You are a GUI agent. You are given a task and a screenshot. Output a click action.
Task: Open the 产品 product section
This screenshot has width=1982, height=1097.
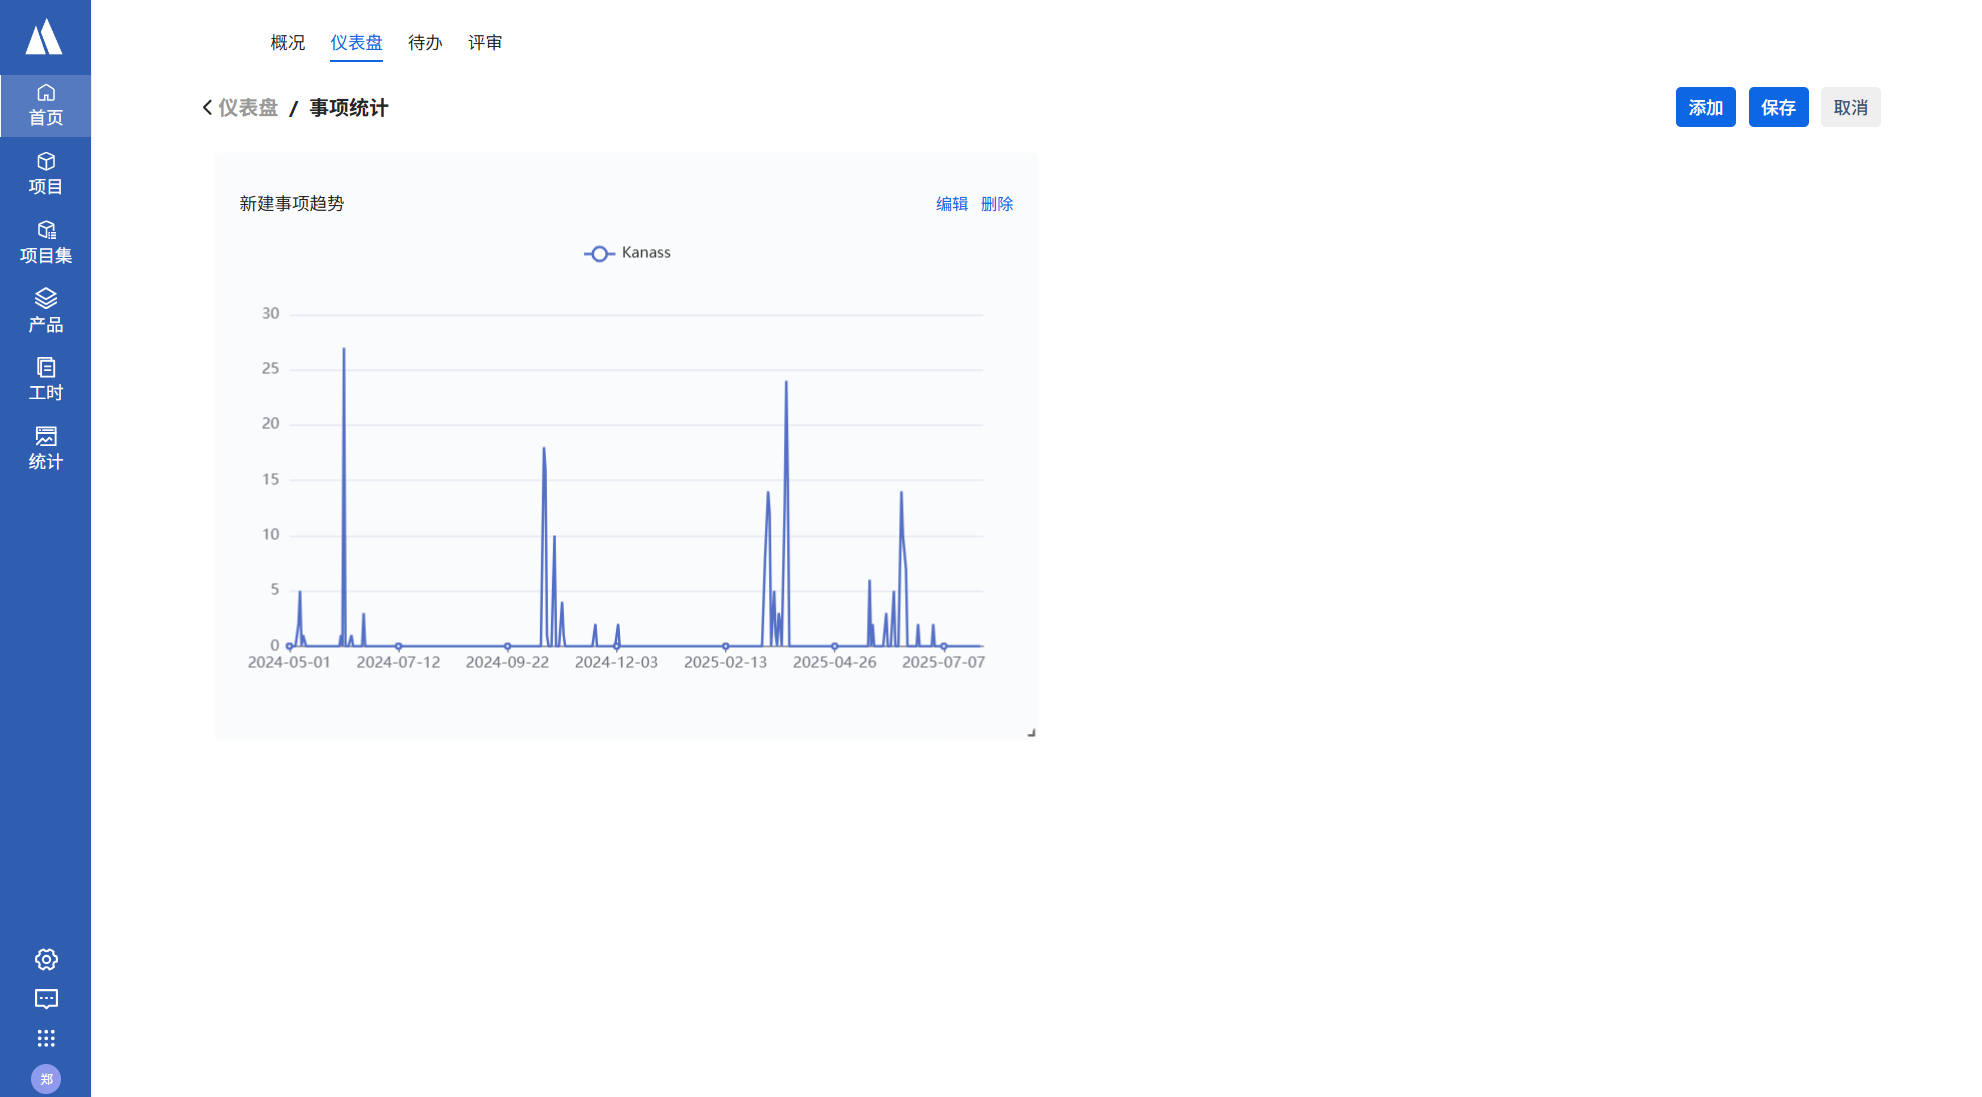[45, 311]
